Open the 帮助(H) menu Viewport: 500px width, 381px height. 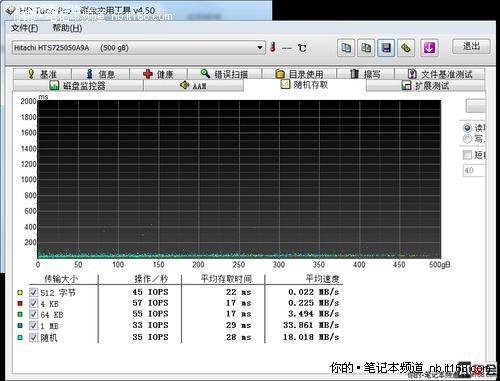(x=67, y=28)
